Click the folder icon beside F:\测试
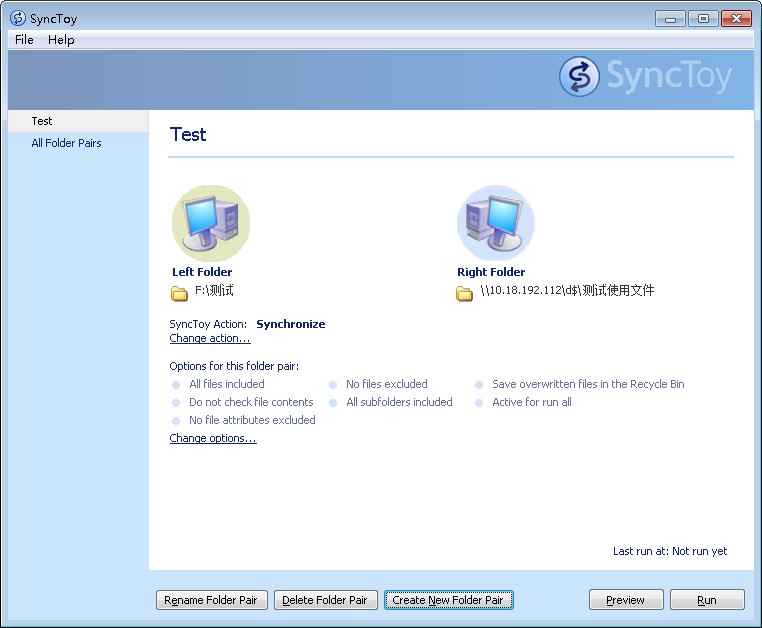 click(x=179, y=294)
